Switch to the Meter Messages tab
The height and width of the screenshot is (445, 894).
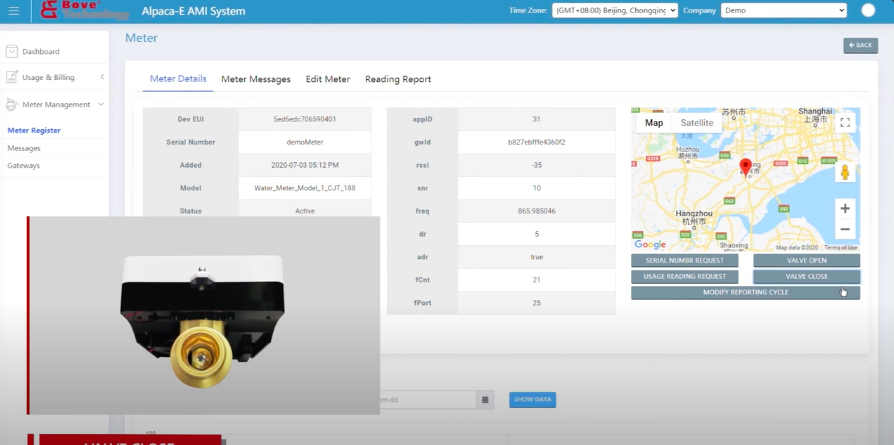[256, 79]
